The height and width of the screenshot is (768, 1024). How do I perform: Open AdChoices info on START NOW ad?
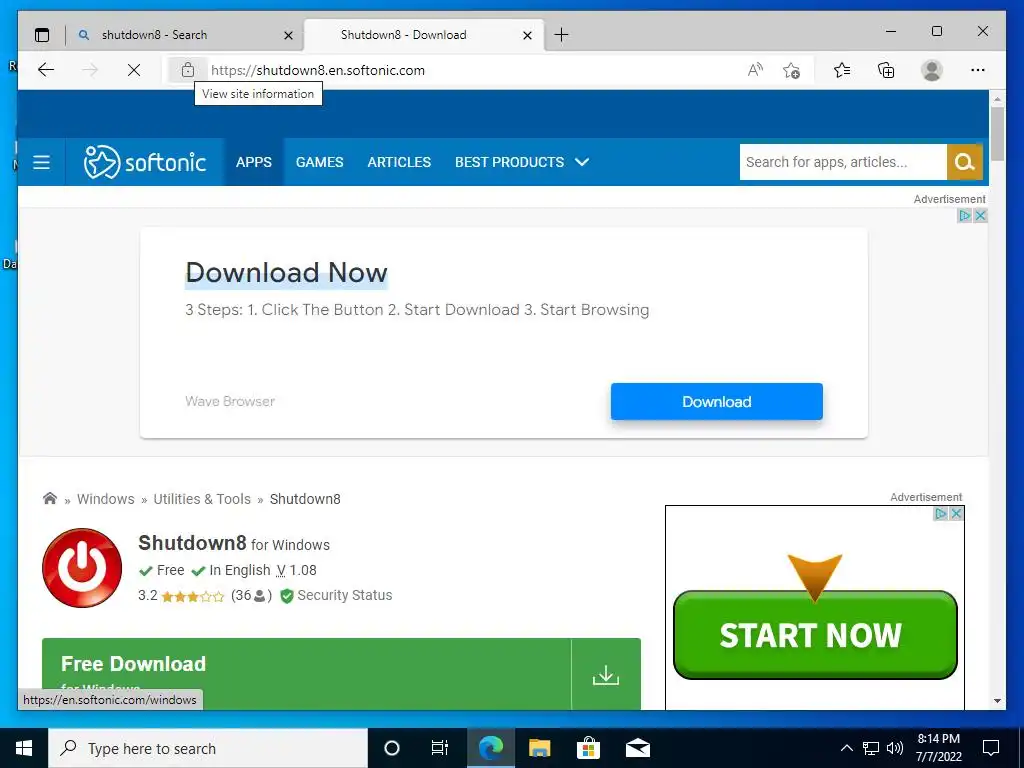[940, 514]
